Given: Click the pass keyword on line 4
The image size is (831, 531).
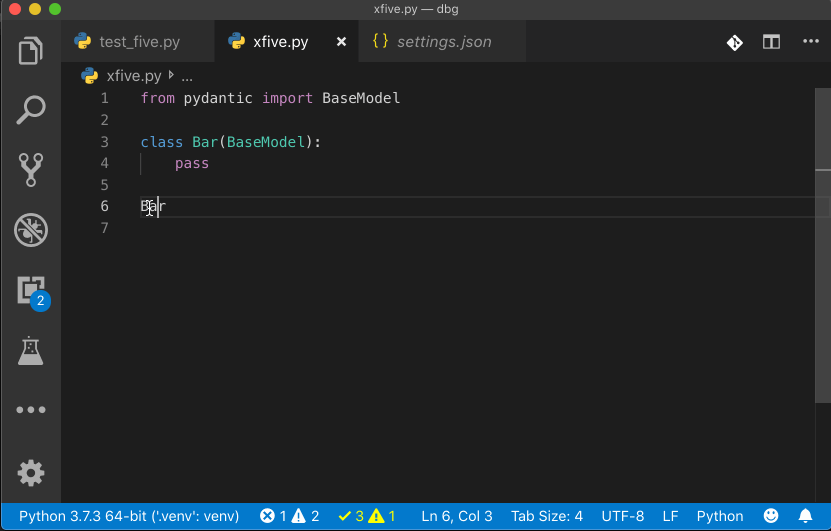Looking at the screenshot, I should 192,163.
